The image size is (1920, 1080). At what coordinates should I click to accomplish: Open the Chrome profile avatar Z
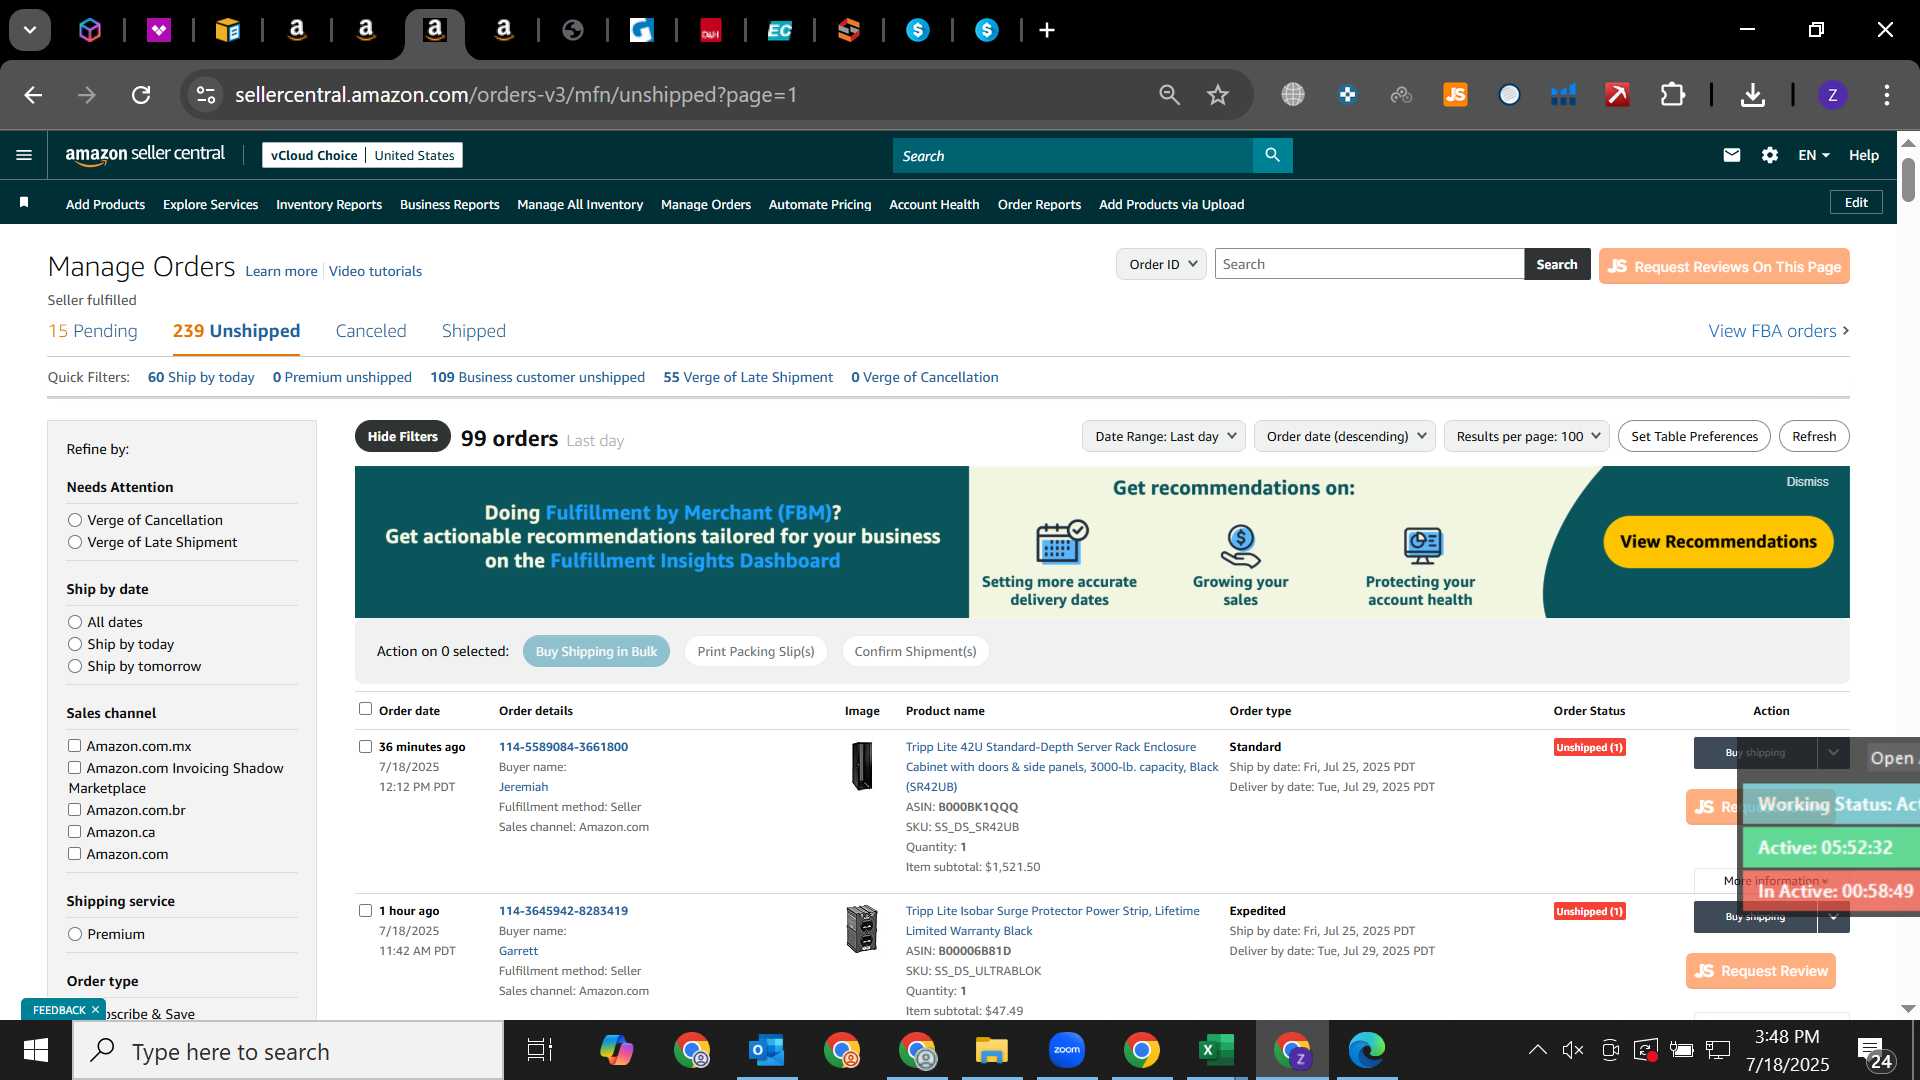pos(1832,95)
